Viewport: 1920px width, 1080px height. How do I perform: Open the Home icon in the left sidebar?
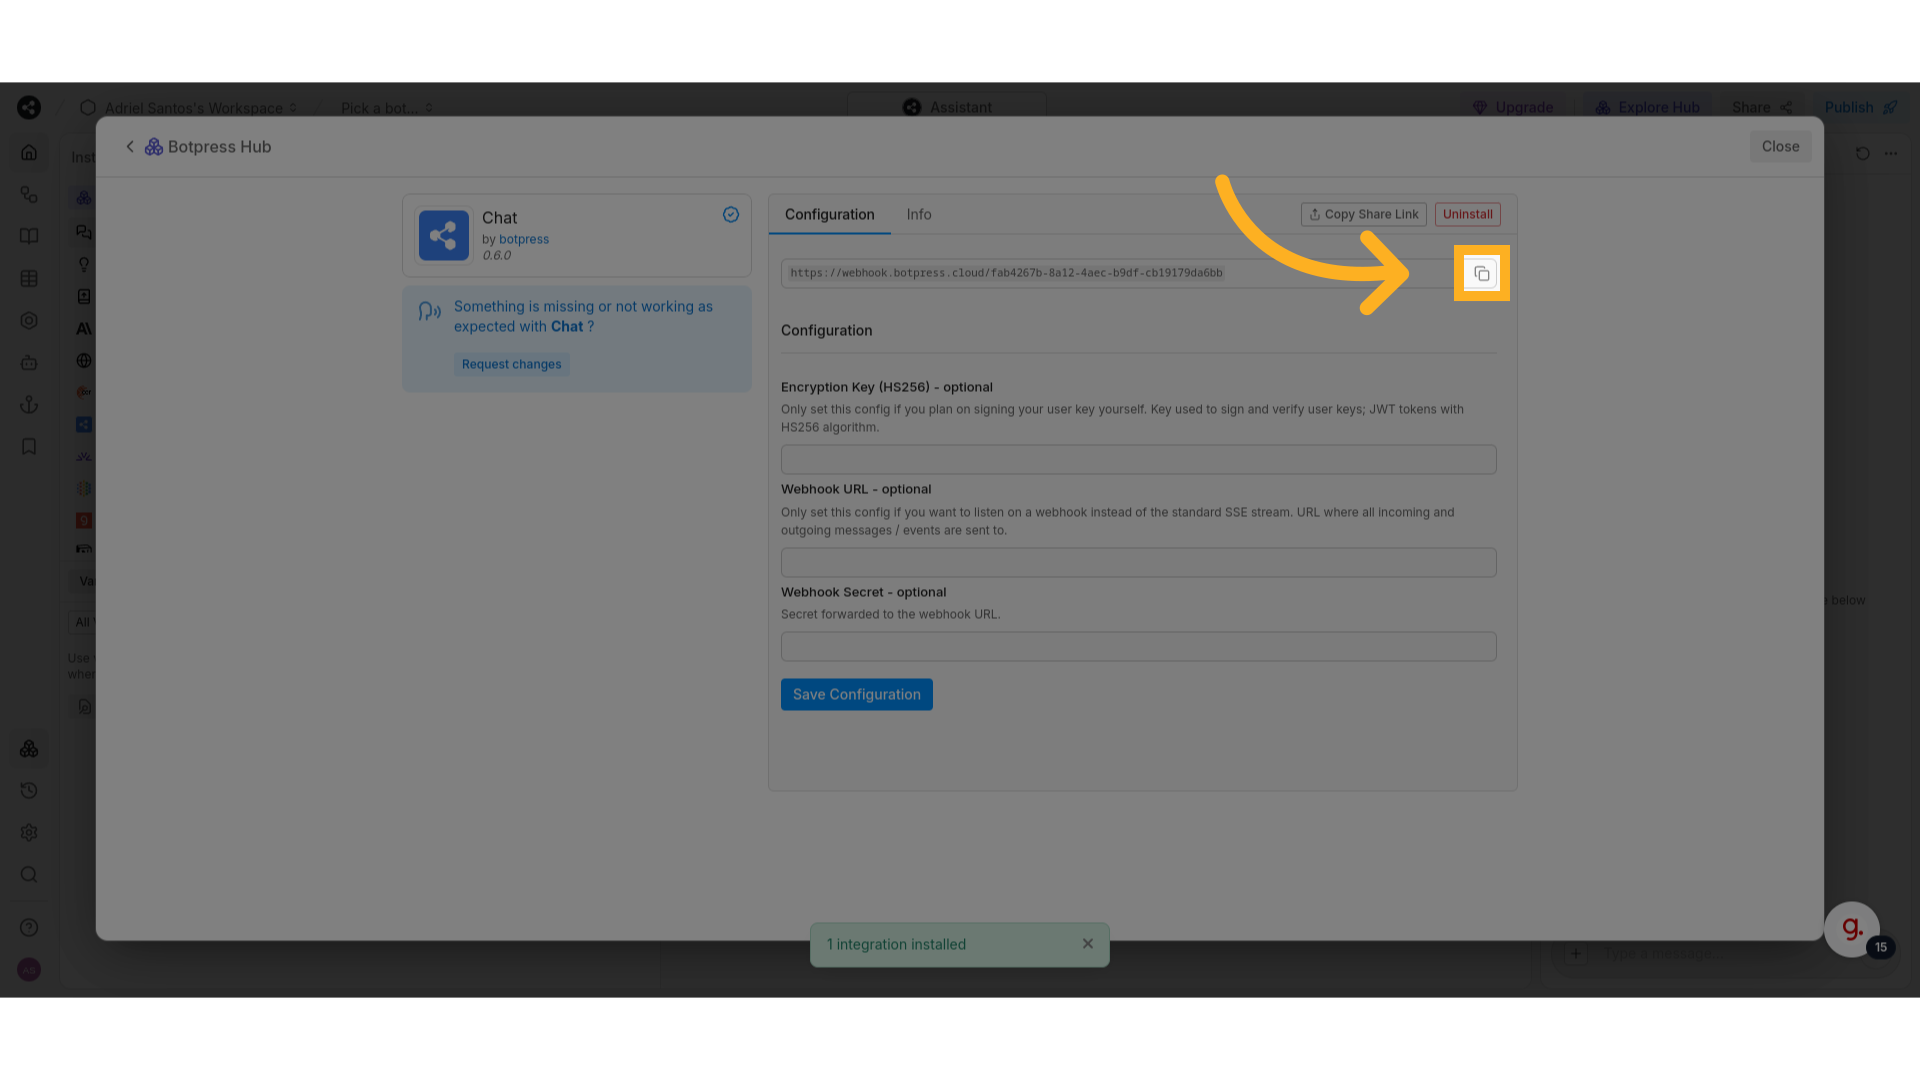29,153
